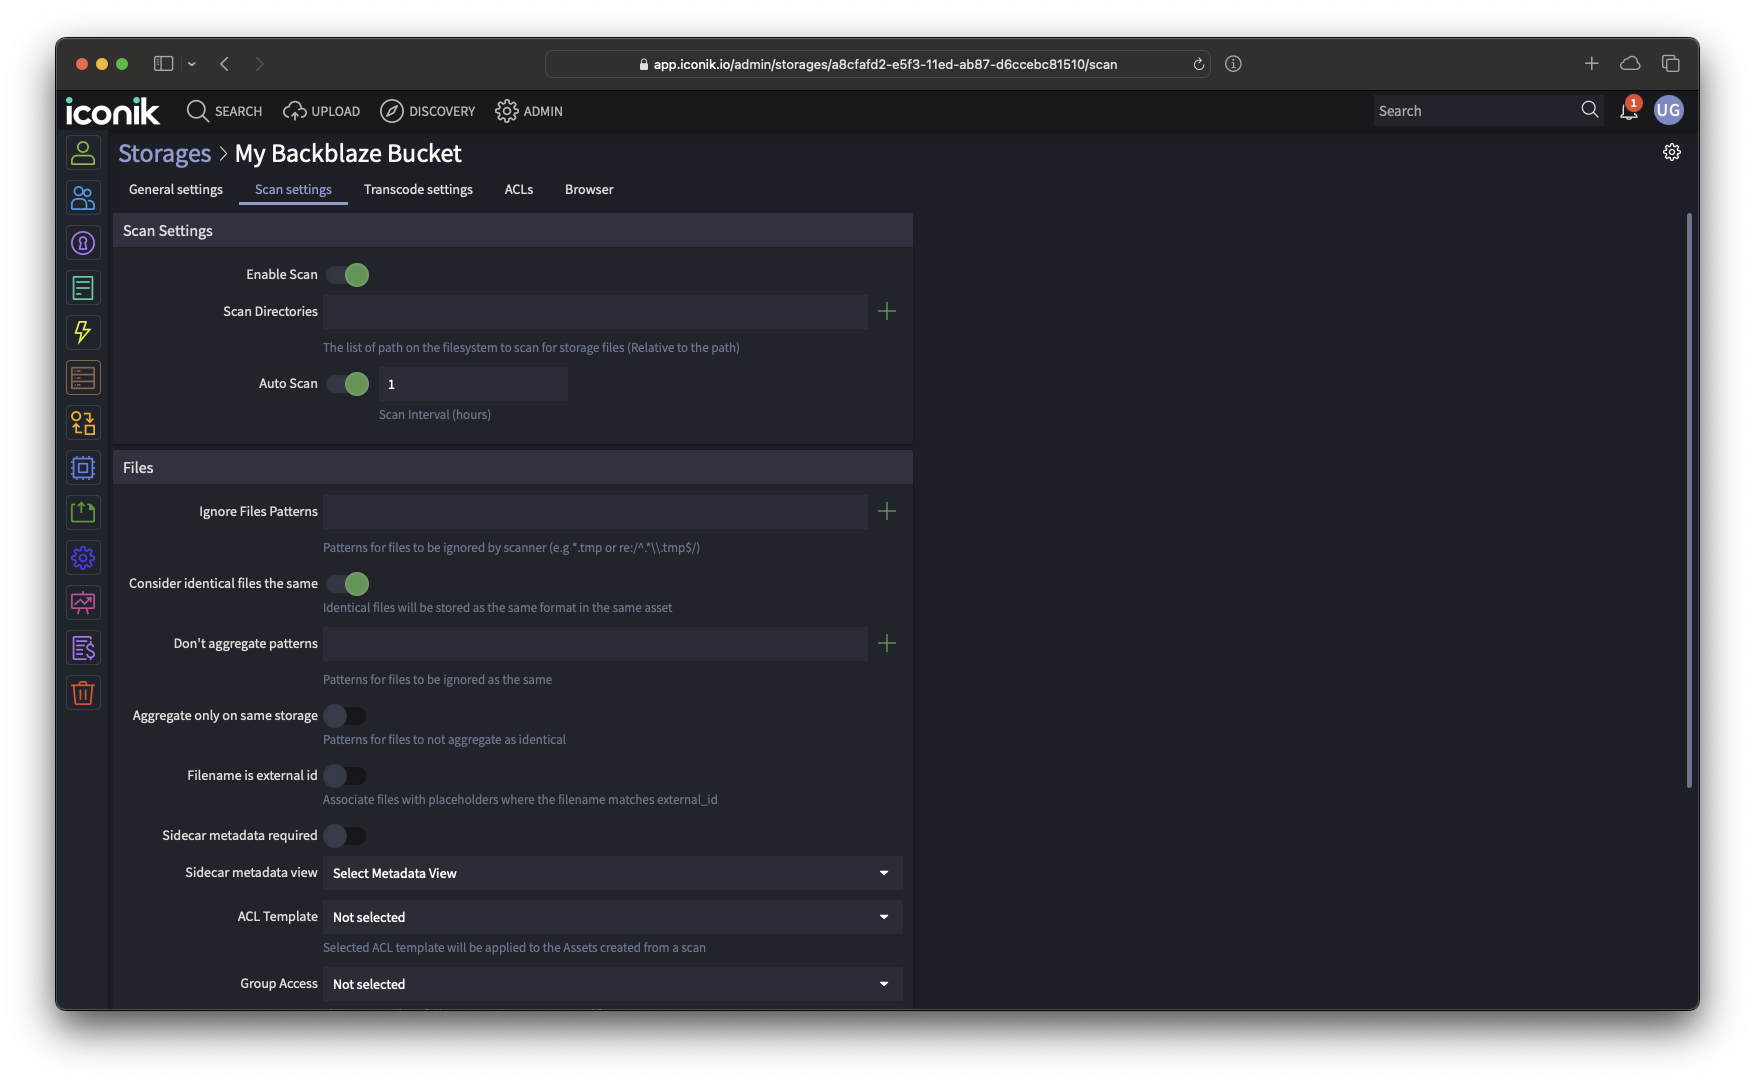Screen dimensions: 1755x1084
Task: Open the Browser tab
Action: click(x=589, y=189)
